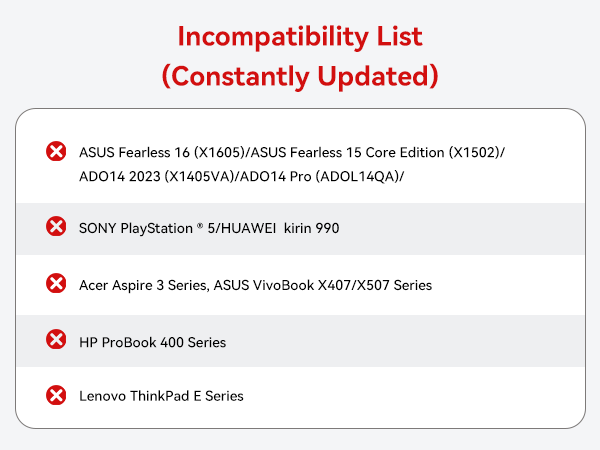Image resolution: width=600 pixels, height=450 pixels.
Task: Click the red X beside Acer Aspire 3 Series
Action: coord(56,284)
